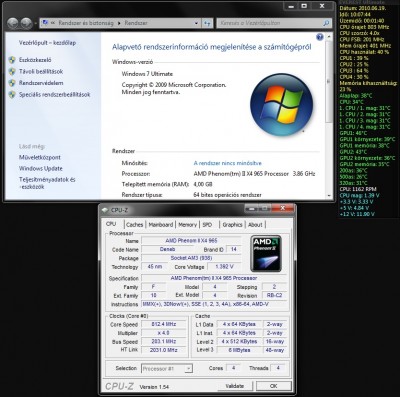
Task: Click the CPU-Z title bar icon
Action: (105, 210)
